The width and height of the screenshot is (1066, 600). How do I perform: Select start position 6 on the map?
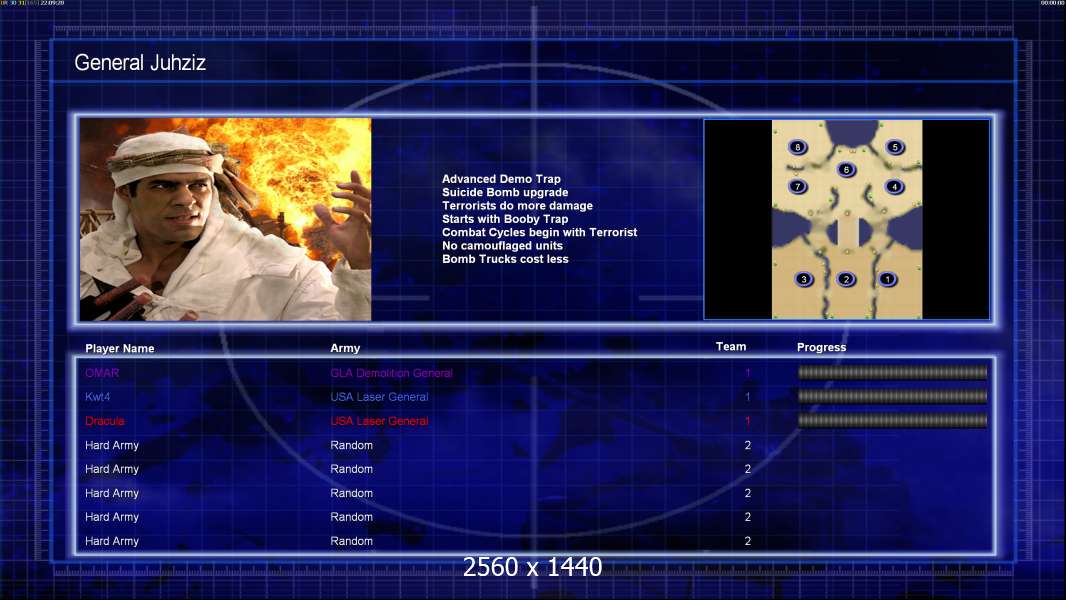(846, 170)
